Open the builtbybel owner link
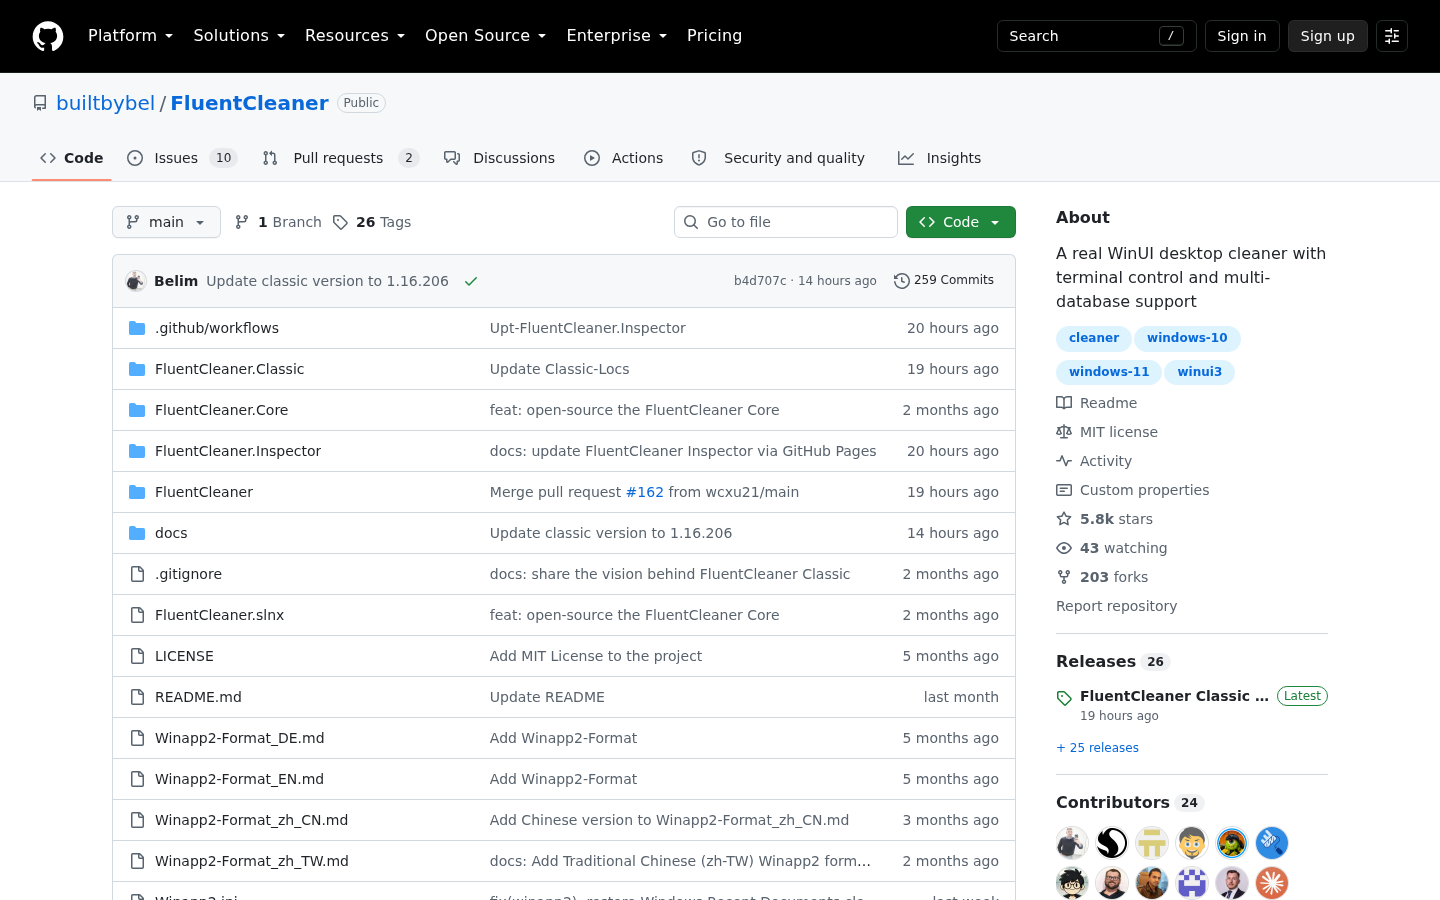The image size is (1440, 900). (x=106, y=103)
